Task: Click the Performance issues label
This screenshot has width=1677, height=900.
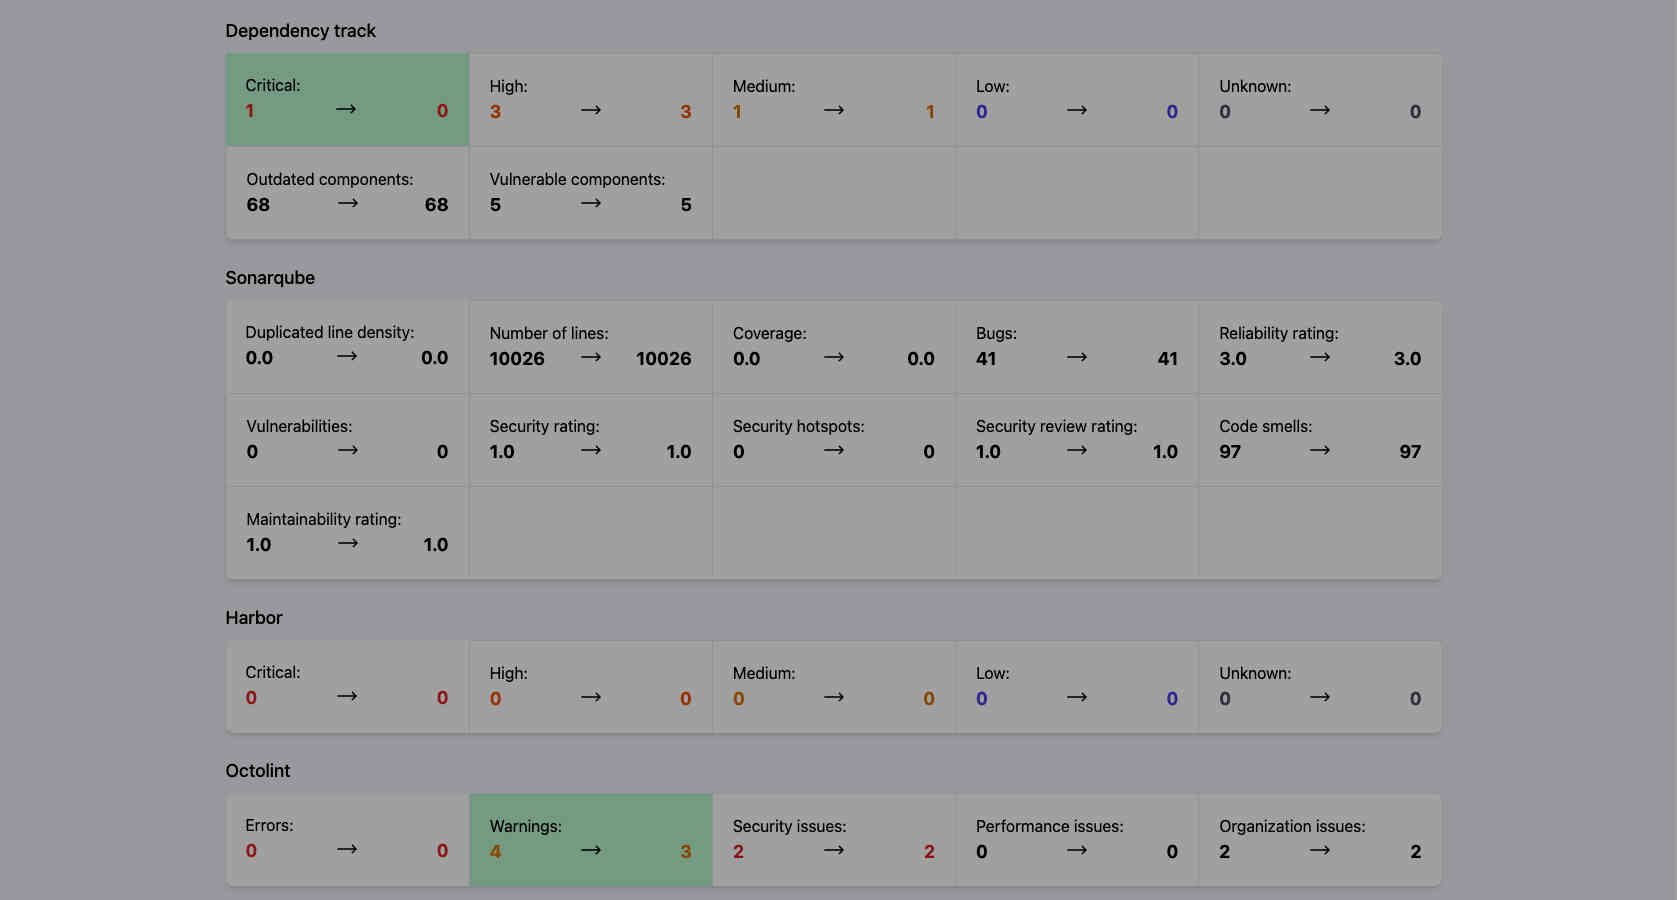Action: click(x=1049, y=826)
